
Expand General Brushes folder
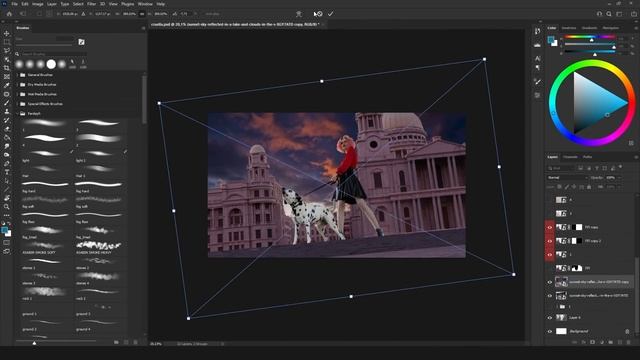click(18, 75)
